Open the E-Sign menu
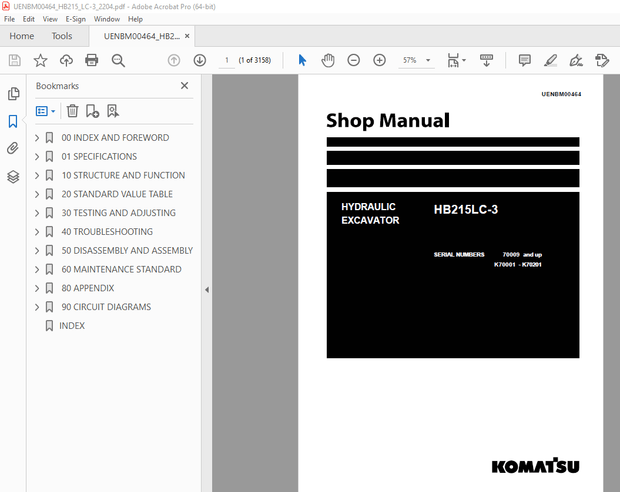The height and width of the screenshot is (492, 620). pos(76,19)
